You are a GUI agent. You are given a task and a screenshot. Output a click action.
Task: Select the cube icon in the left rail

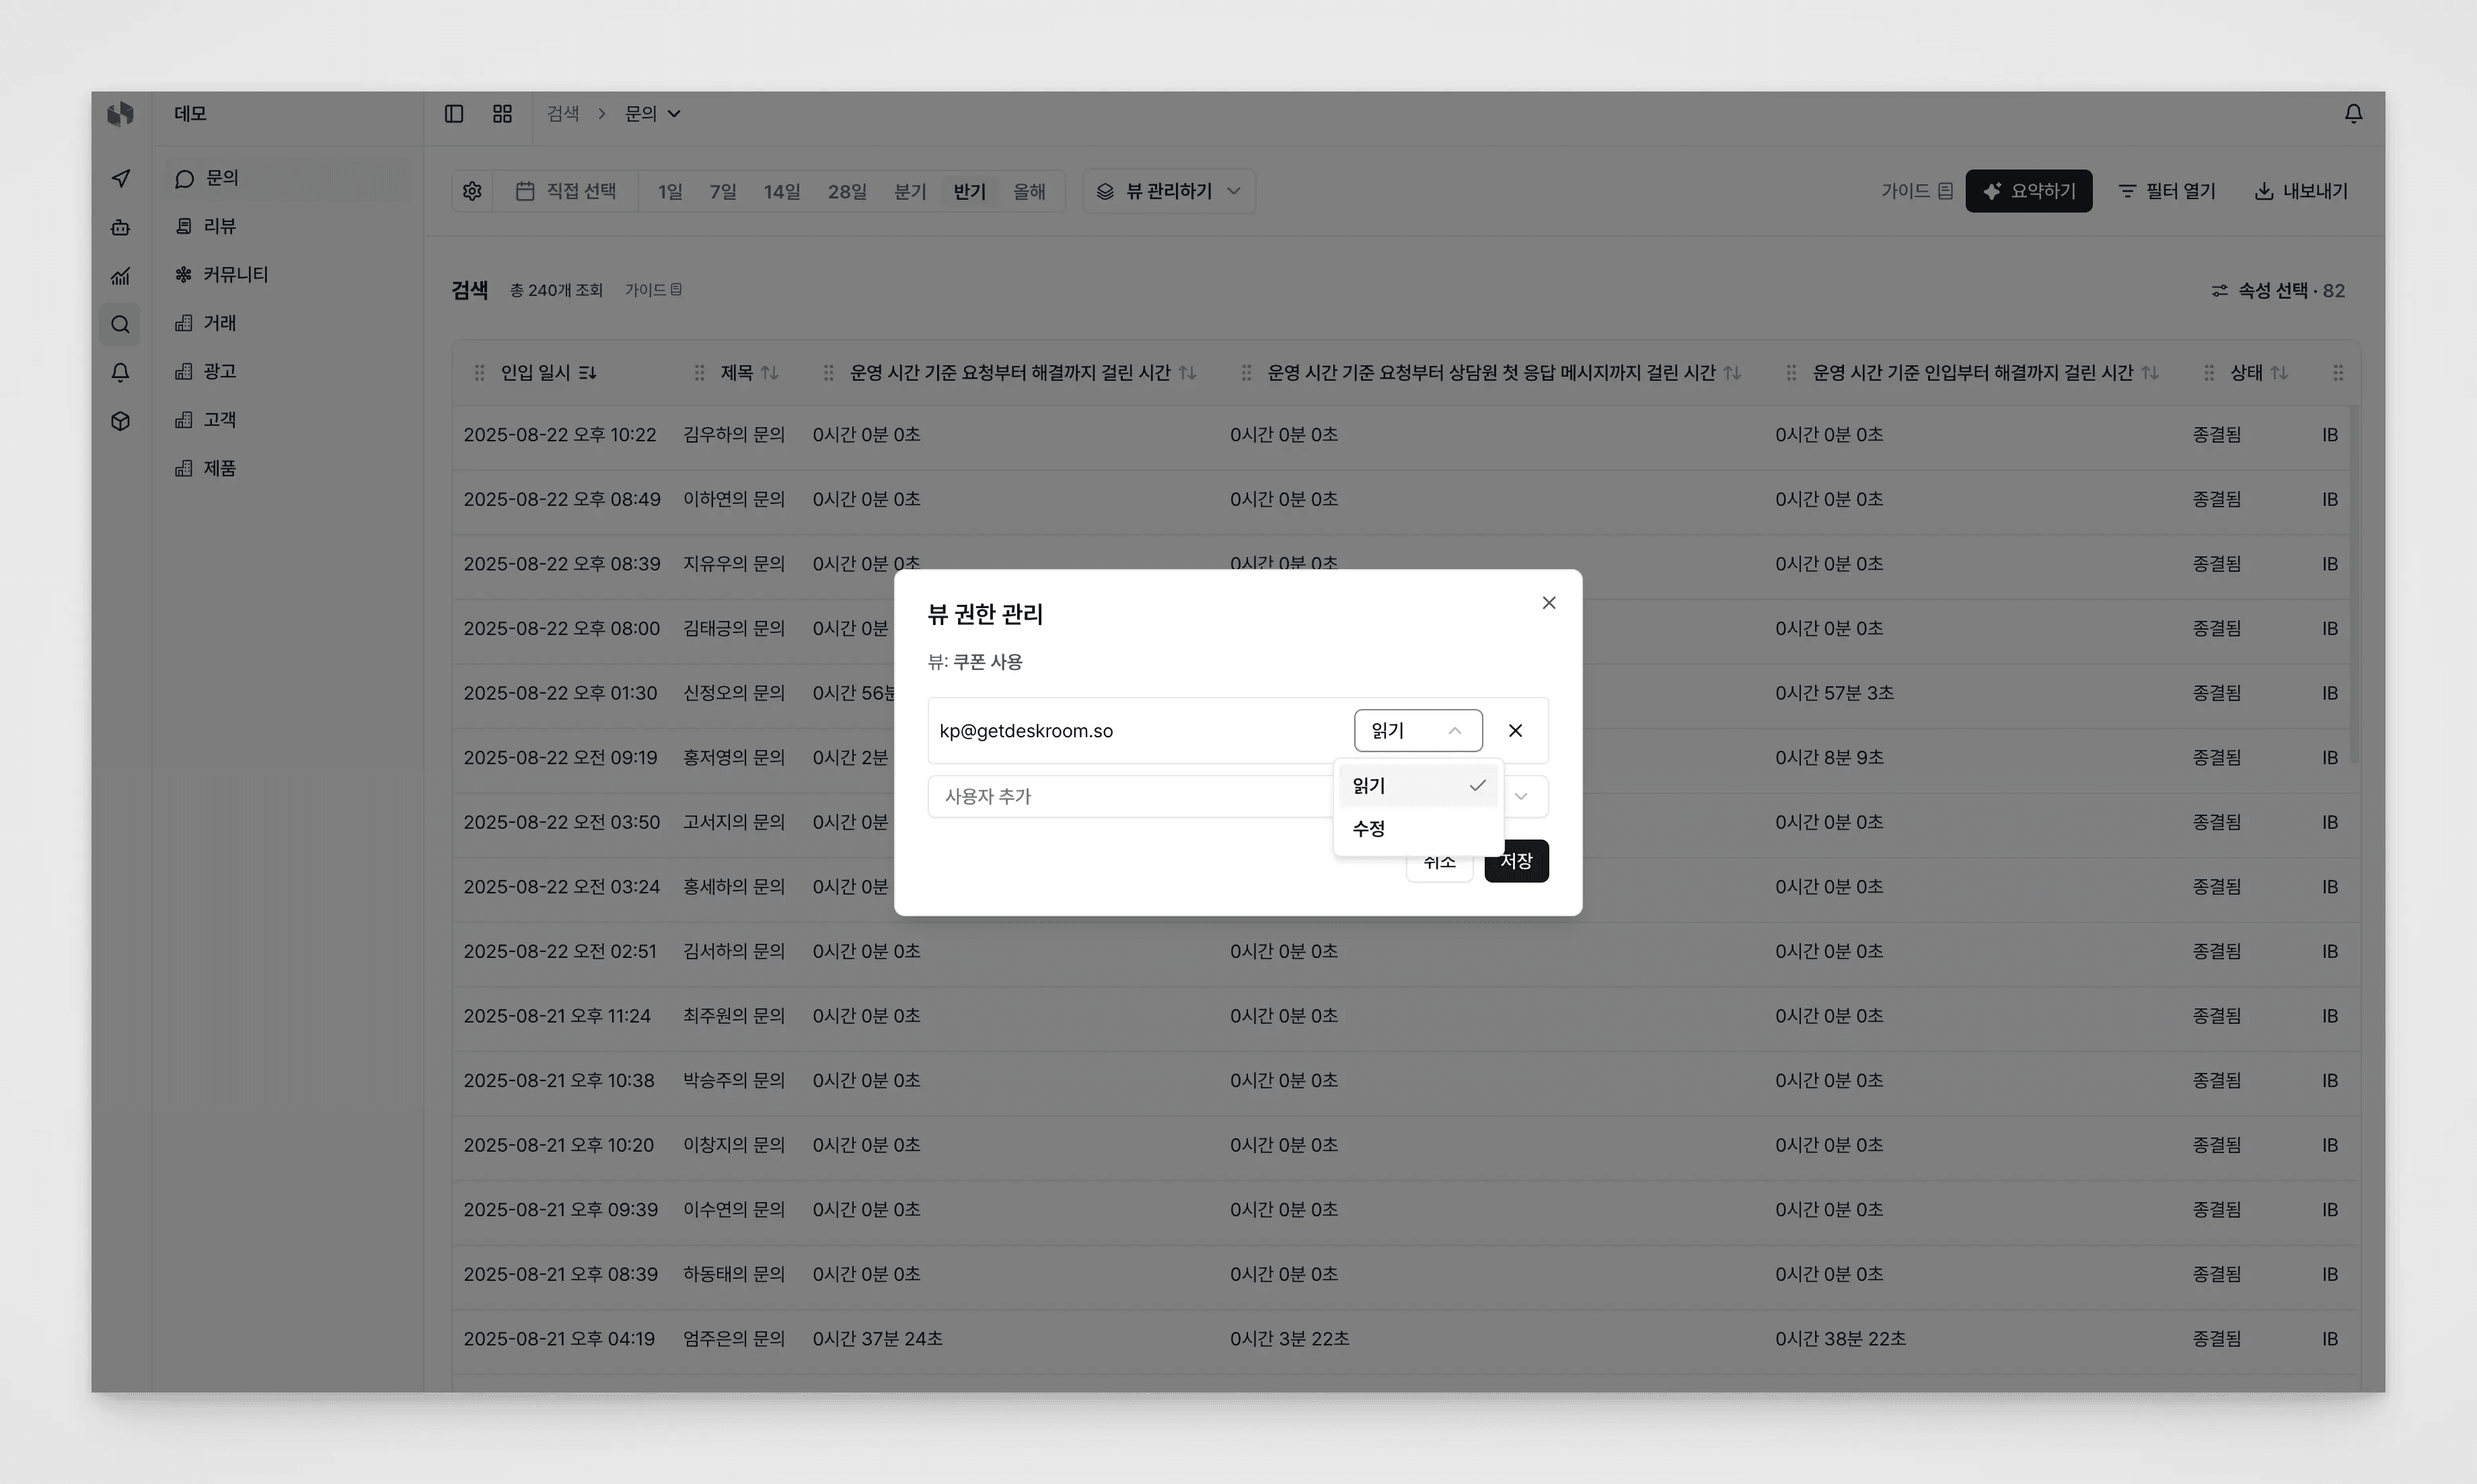[120, 421]
